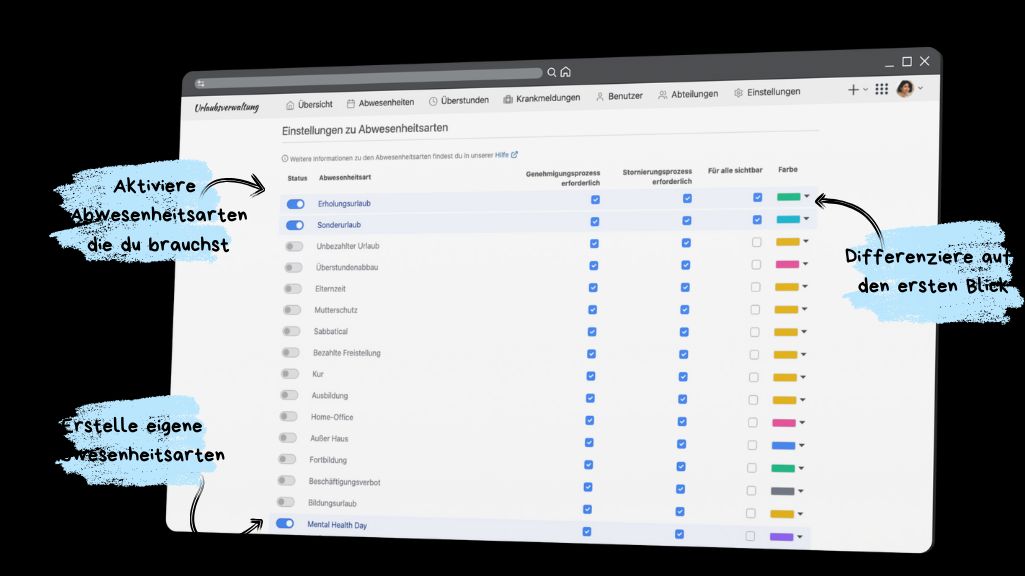
Task: Turn on the Home-Office toggle
Action: pos(288,416)
